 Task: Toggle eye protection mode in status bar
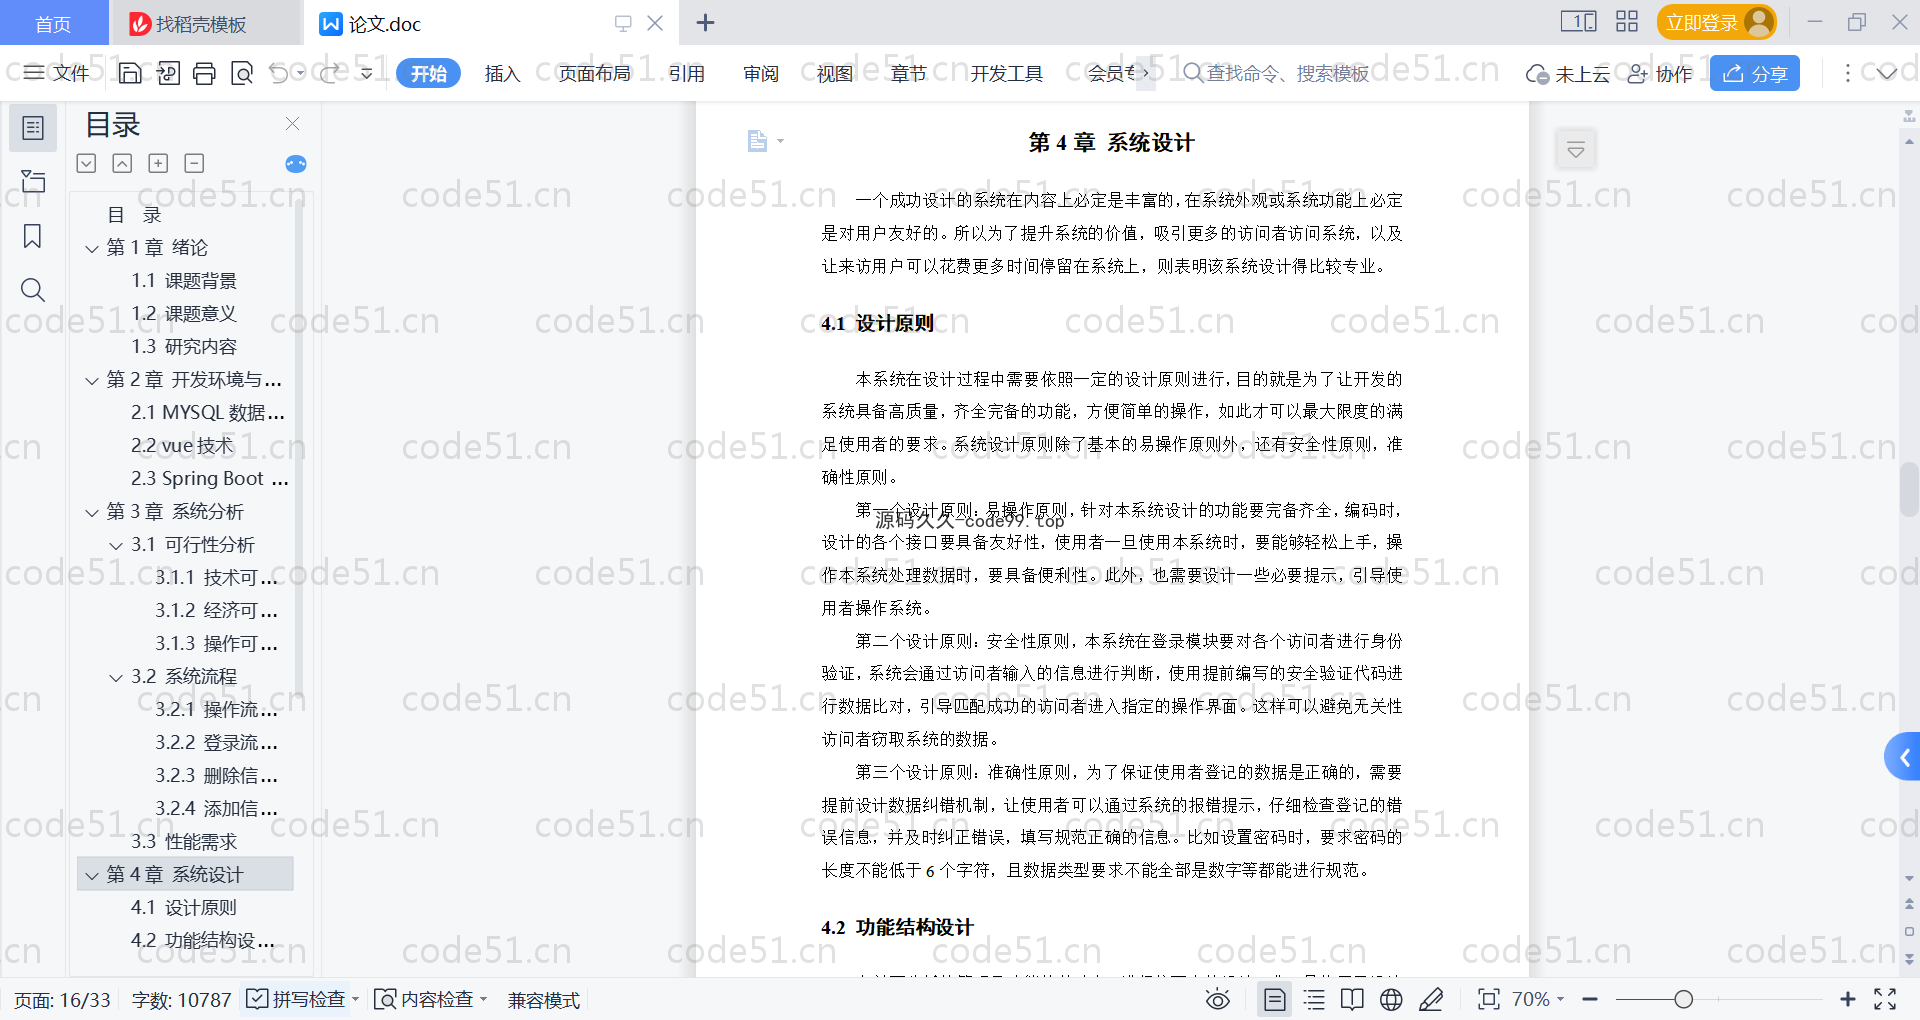(1218, 999)
